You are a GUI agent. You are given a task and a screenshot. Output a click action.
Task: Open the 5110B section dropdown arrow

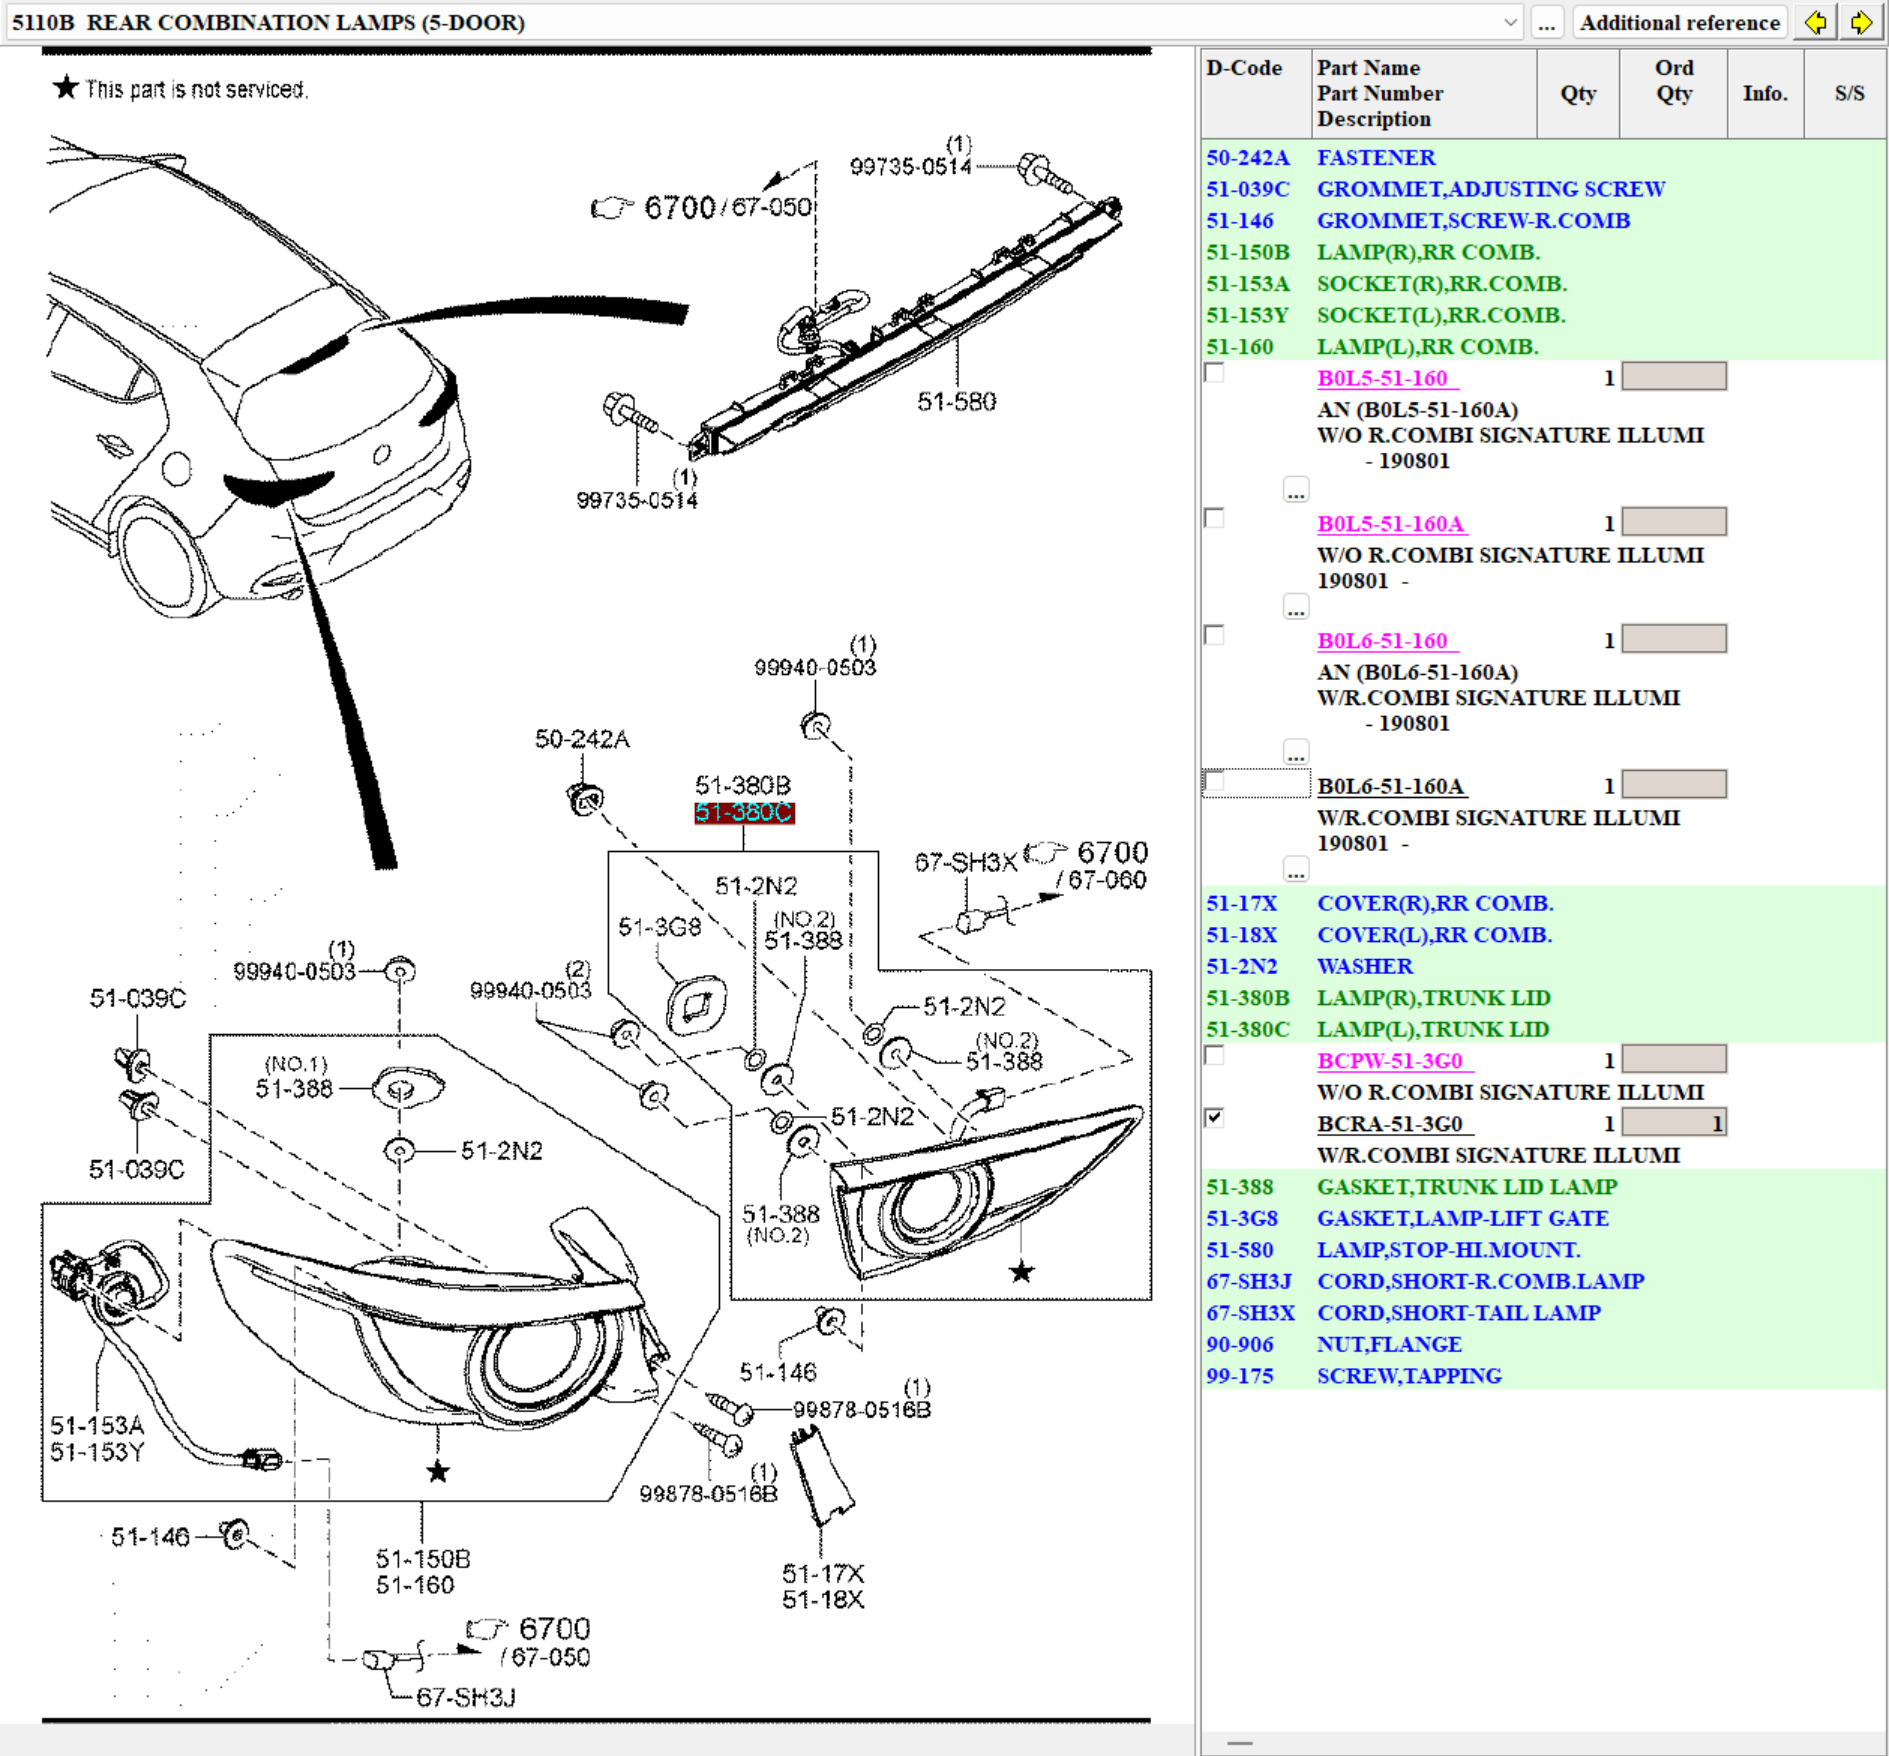tap(1510, 22)
